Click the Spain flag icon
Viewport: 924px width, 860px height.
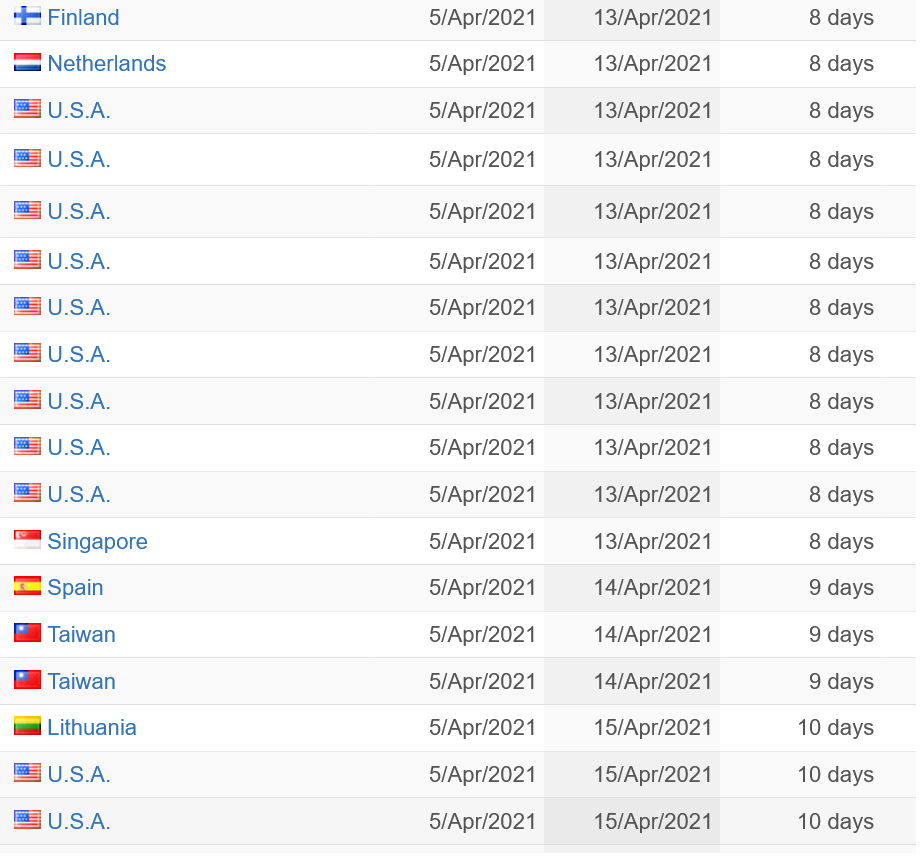pyautogui.click(x=27, y=586)
